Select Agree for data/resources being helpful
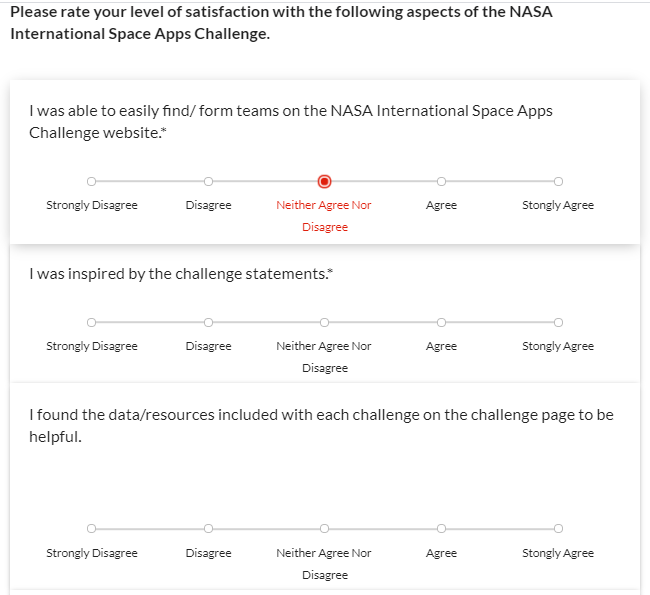 [441, 529]
